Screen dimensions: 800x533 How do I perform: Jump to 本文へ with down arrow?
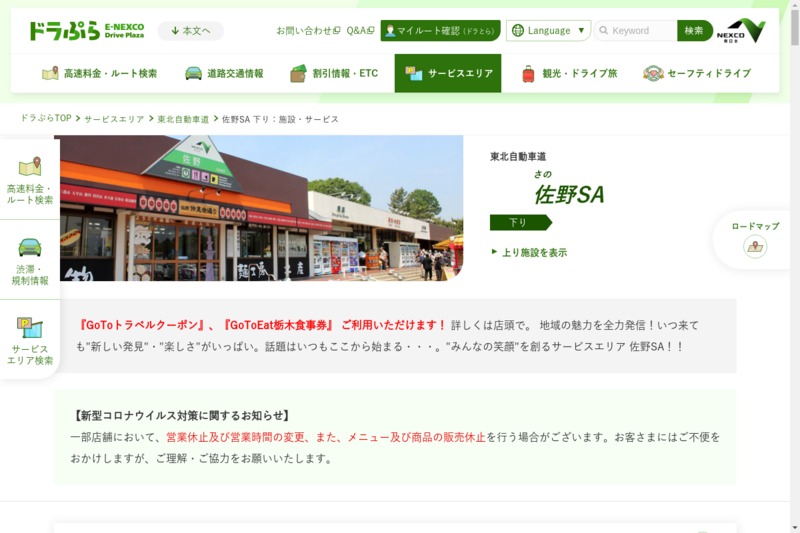point(190,31)
